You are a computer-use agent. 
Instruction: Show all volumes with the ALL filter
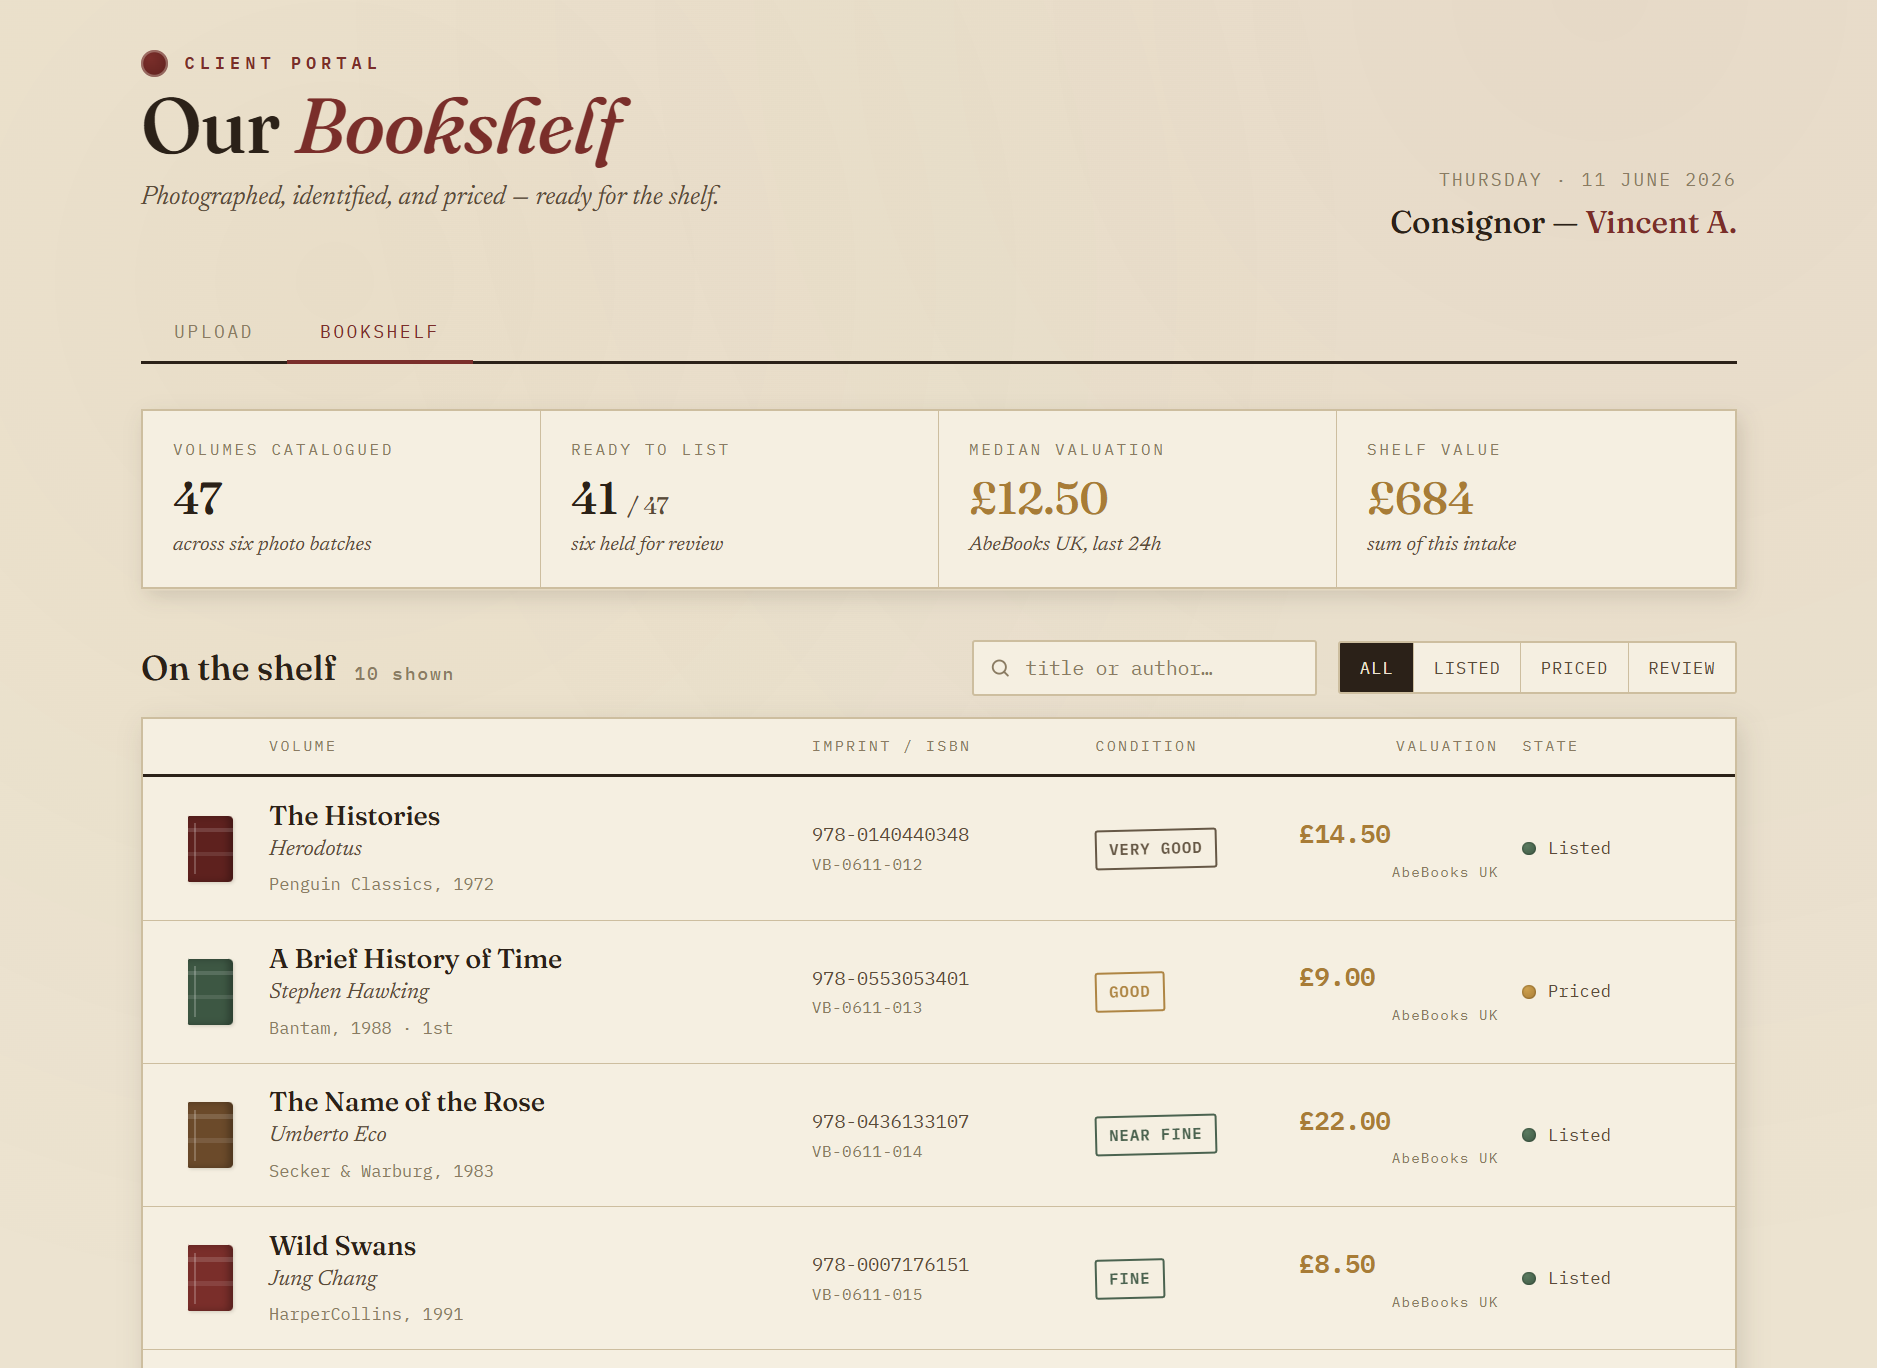tap(1376, 668)
